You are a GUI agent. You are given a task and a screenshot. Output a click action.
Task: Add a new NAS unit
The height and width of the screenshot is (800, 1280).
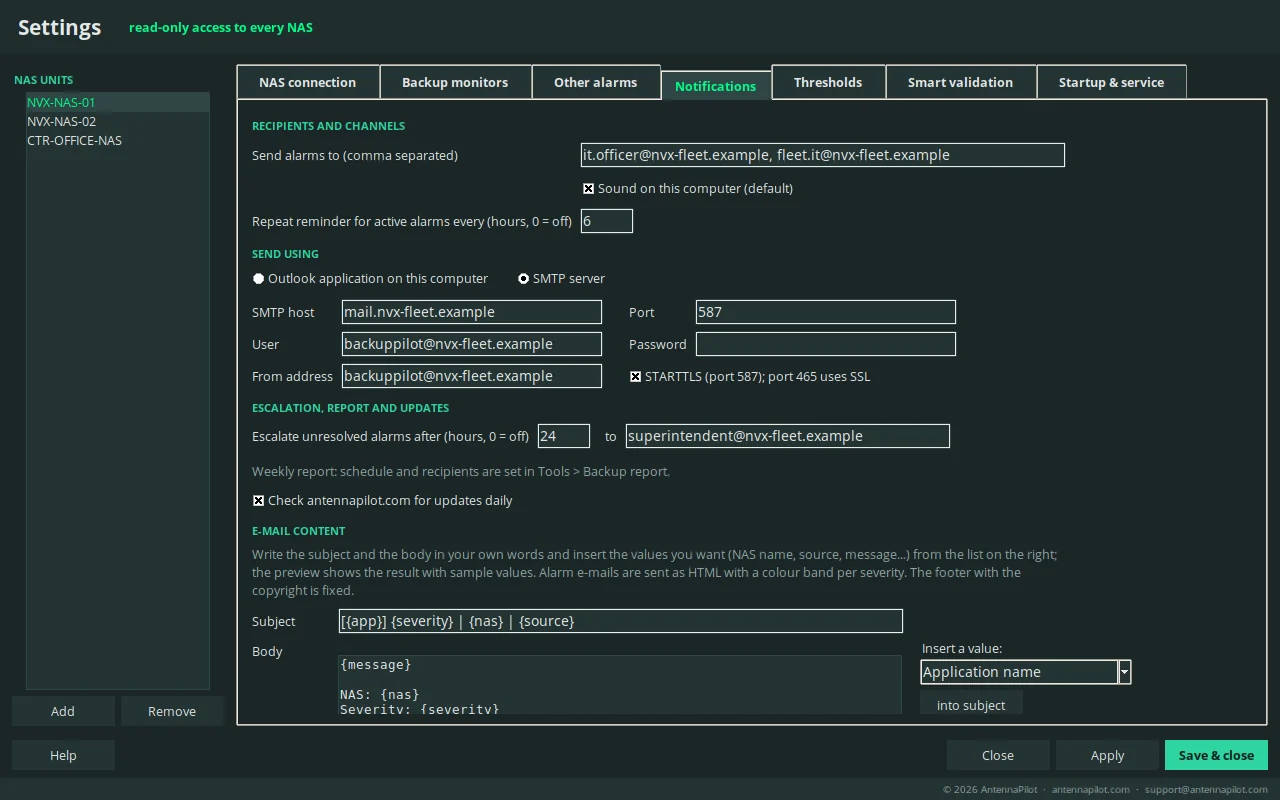coord(63,711)
